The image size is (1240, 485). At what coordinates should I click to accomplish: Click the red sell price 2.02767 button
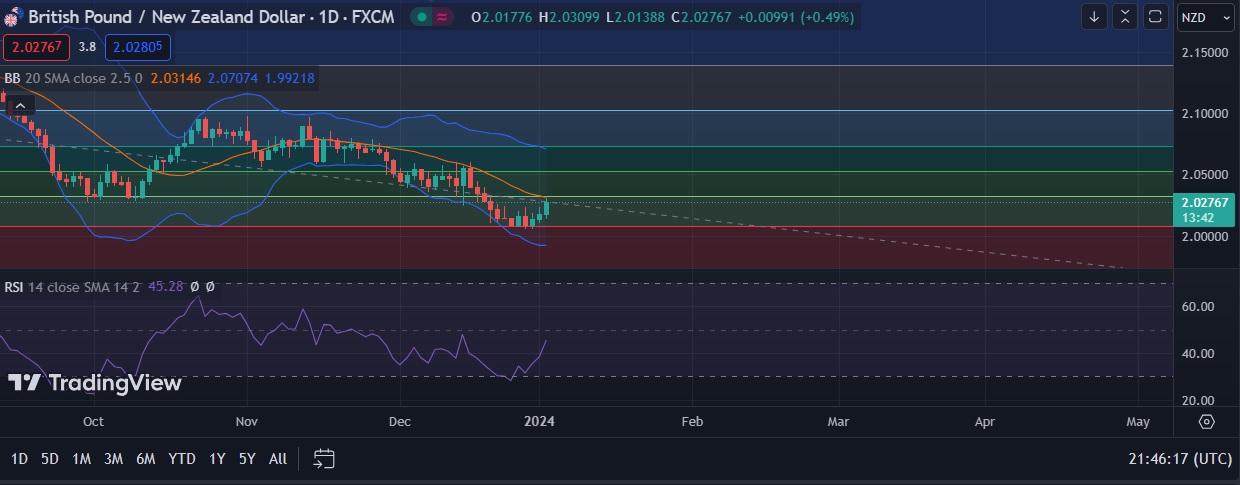tap(35, 46)
